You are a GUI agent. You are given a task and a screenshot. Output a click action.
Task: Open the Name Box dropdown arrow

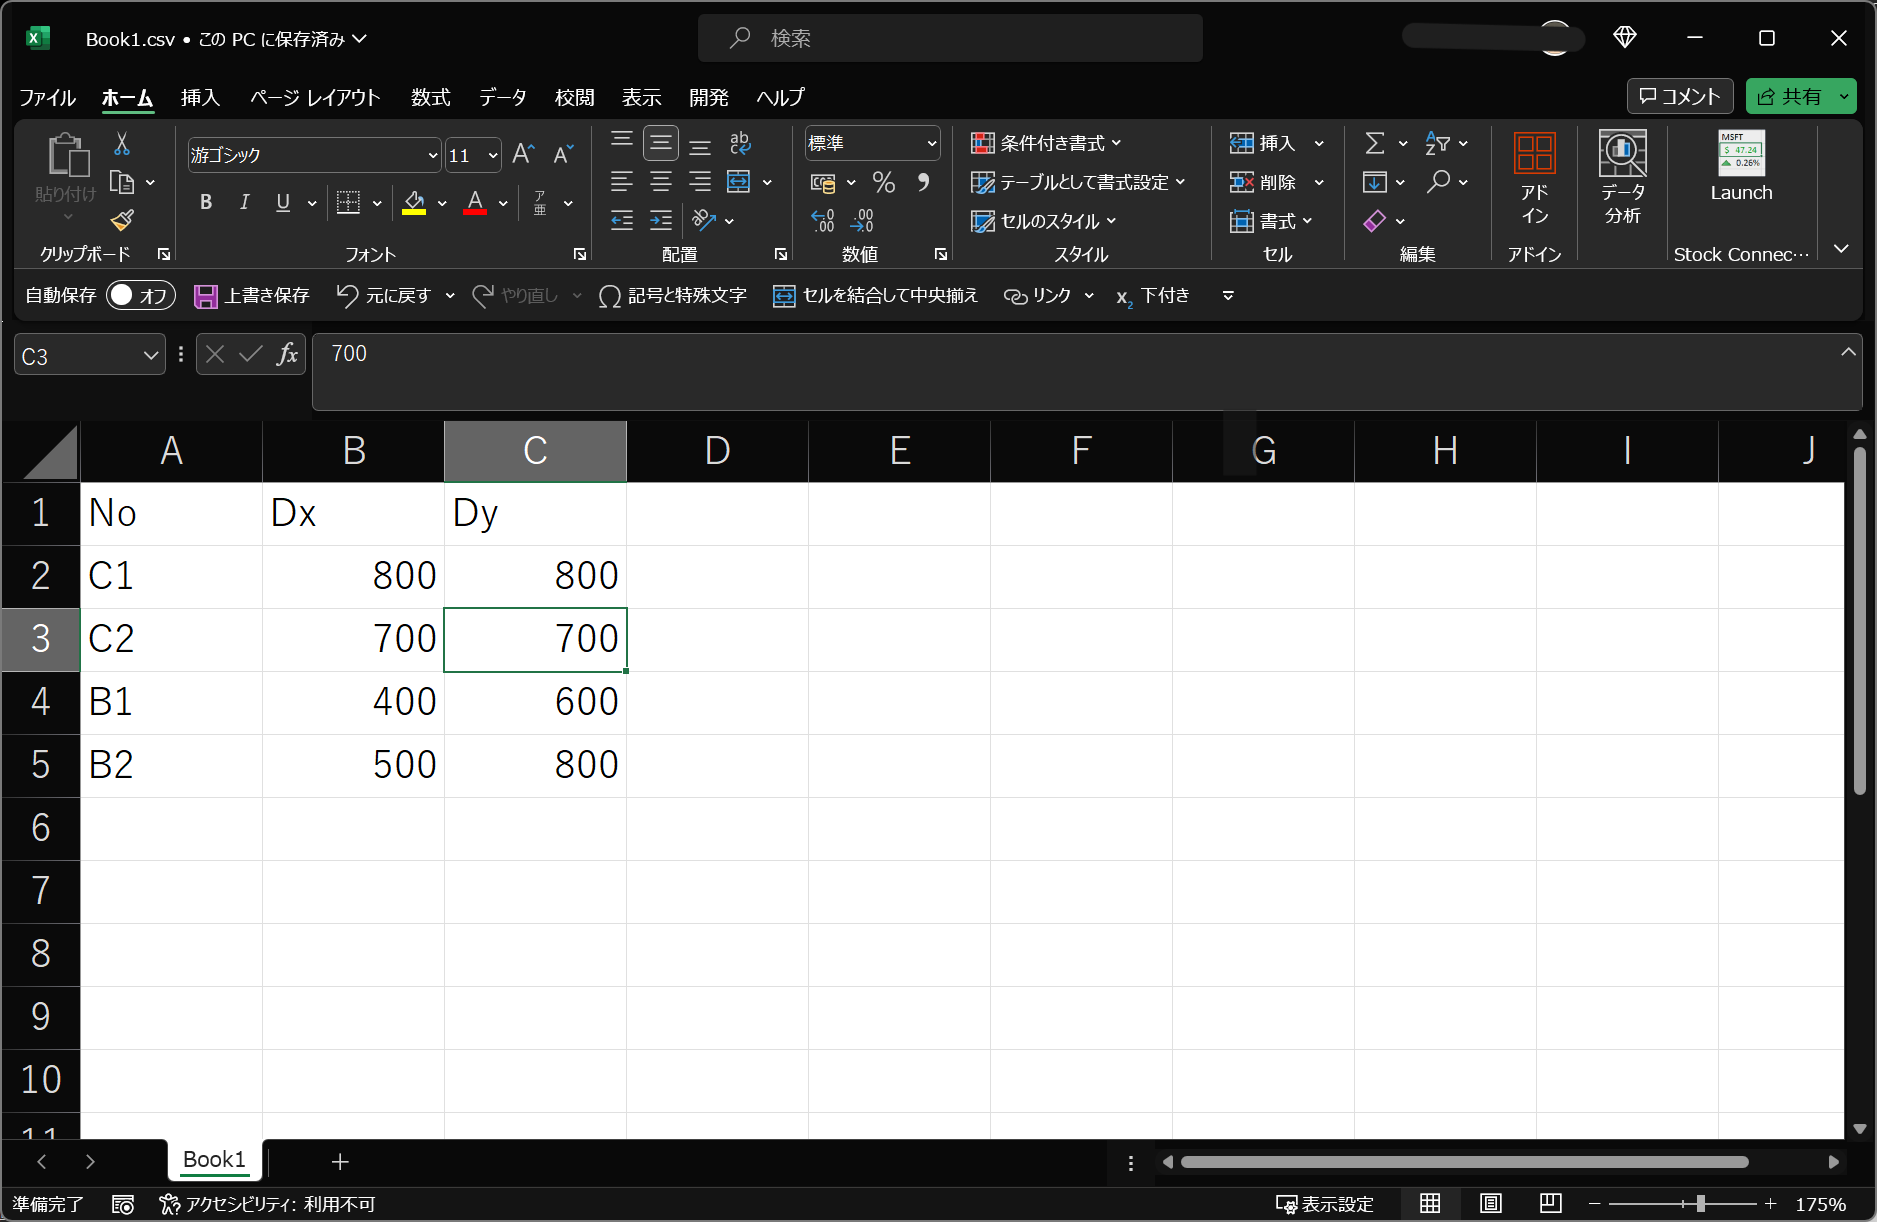click(x=150, y=356)
